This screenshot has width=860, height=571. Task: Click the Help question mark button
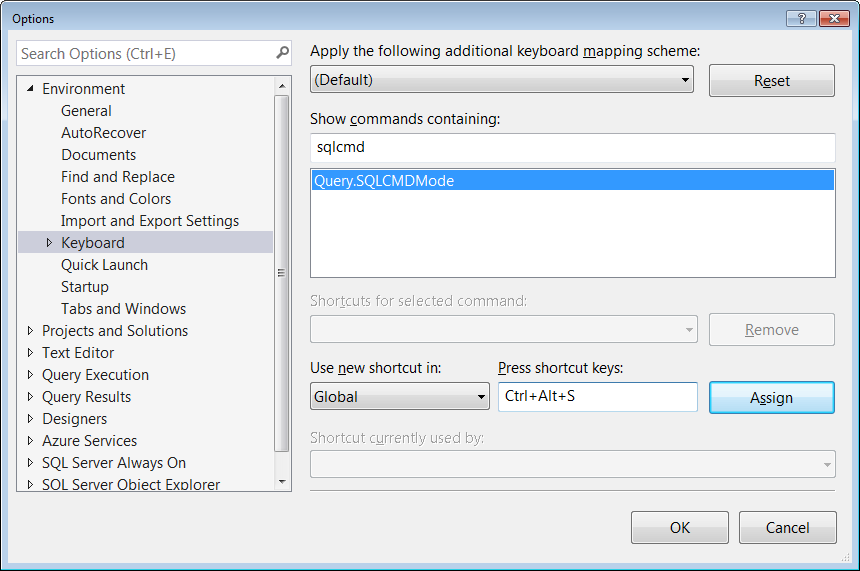(801, 18)
